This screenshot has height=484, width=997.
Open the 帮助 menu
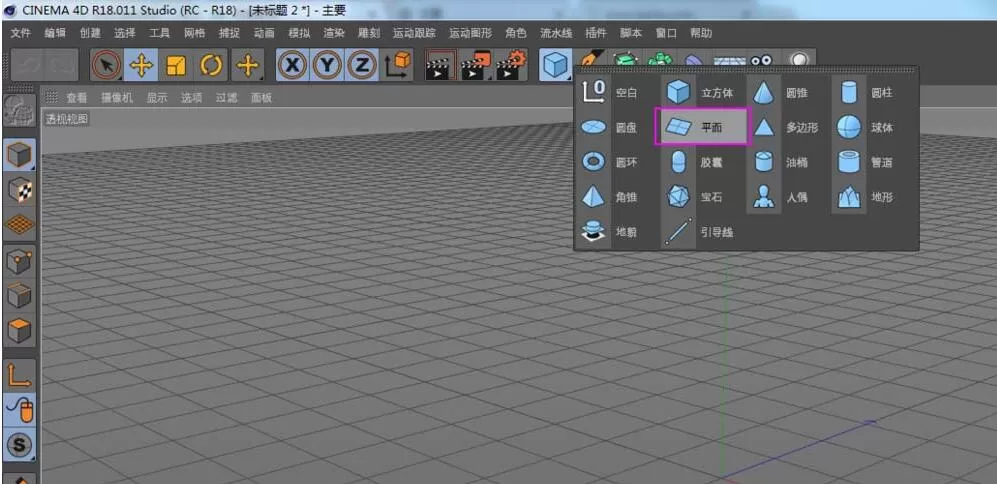point(701,33)
